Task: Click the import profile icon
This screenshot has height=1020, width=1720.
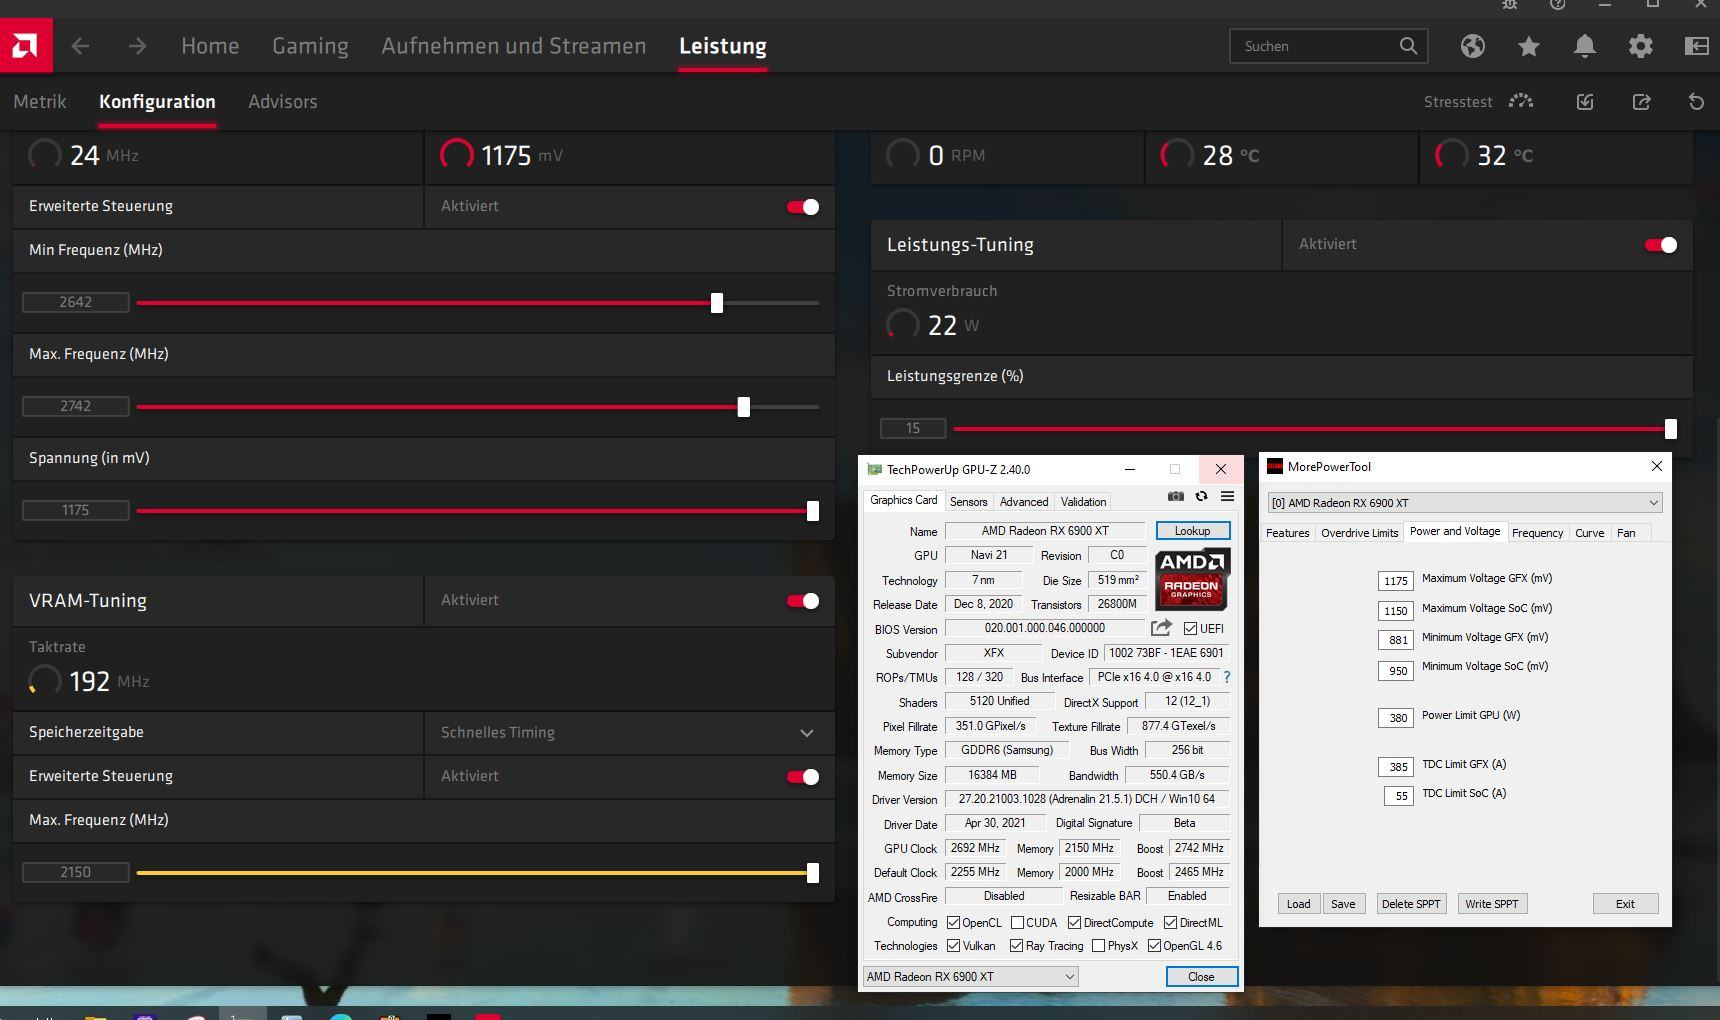Action: coord(1585,101)
